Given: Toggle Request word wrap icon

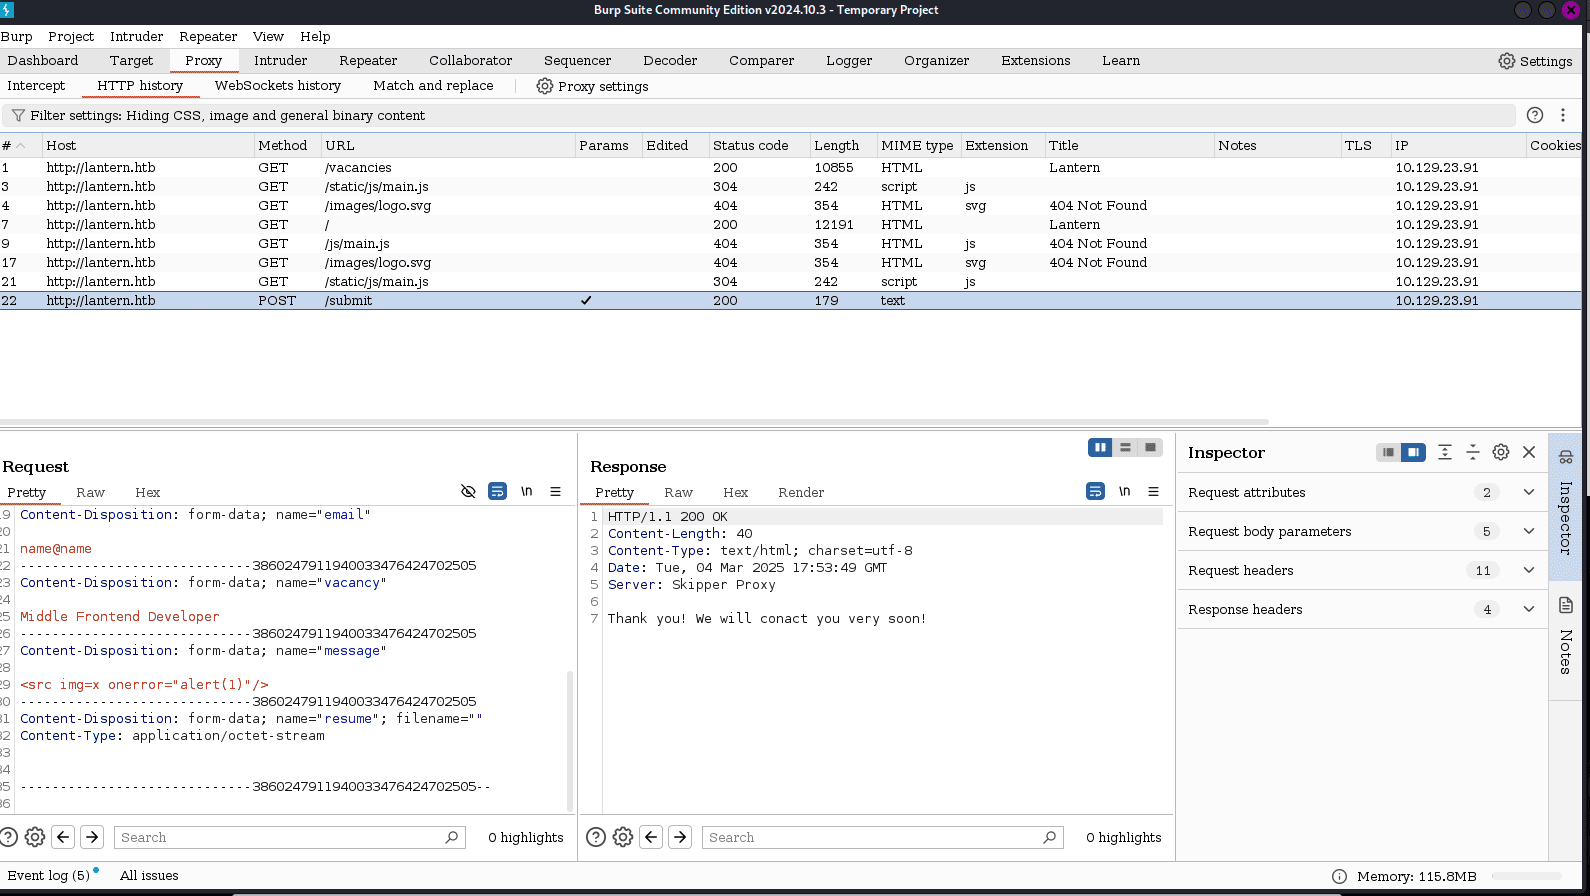Looking at the screenshot, I should coord(497,491).
